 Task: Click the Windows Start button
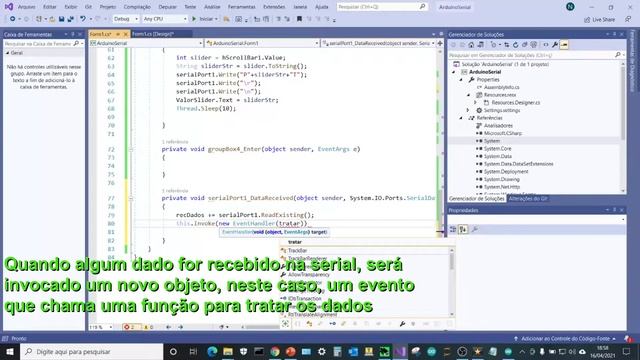[x=10, y=351]
